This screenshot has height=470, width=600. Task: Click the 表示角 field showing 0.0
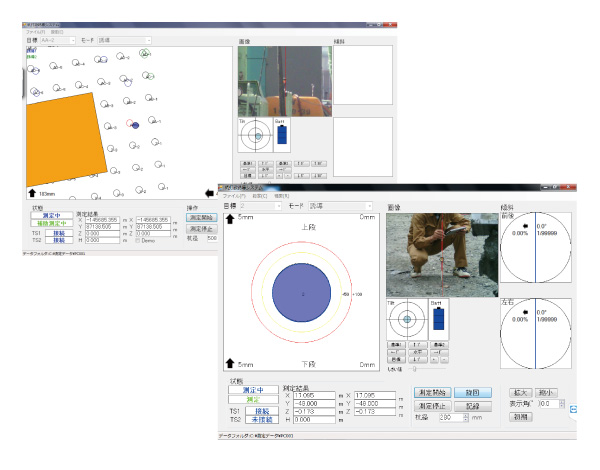pyautogui.click(x=549, y=404)
